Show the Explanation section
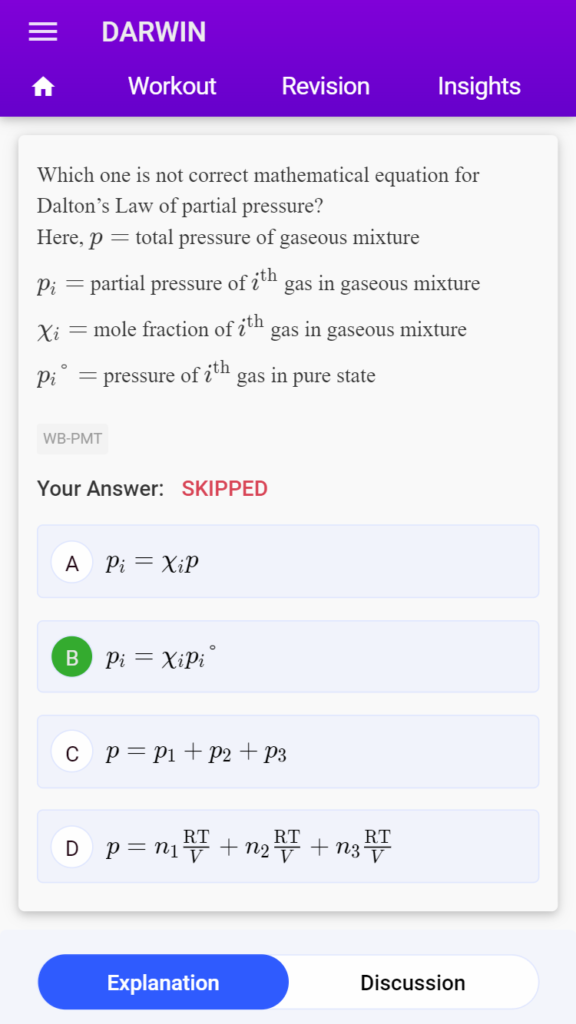This screenshot has height=1024, width=576. [x=163, y=982]
